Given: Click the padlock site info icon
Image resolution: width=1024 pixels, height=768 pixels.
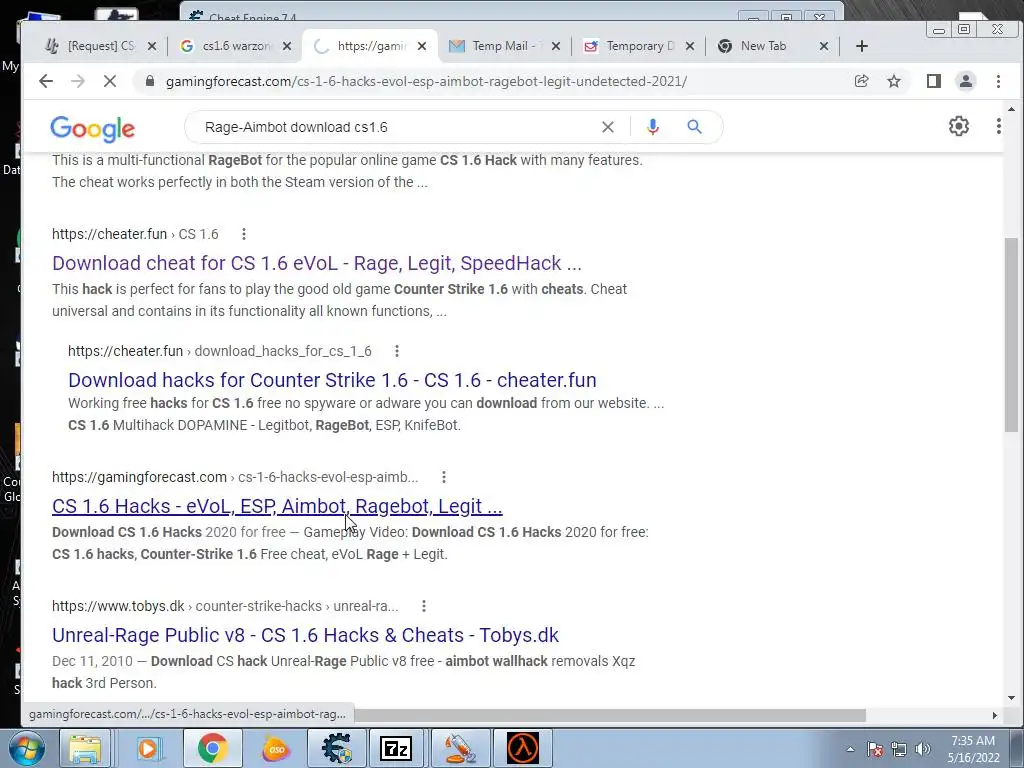Looking at the screenshot, I should (150, 81).
